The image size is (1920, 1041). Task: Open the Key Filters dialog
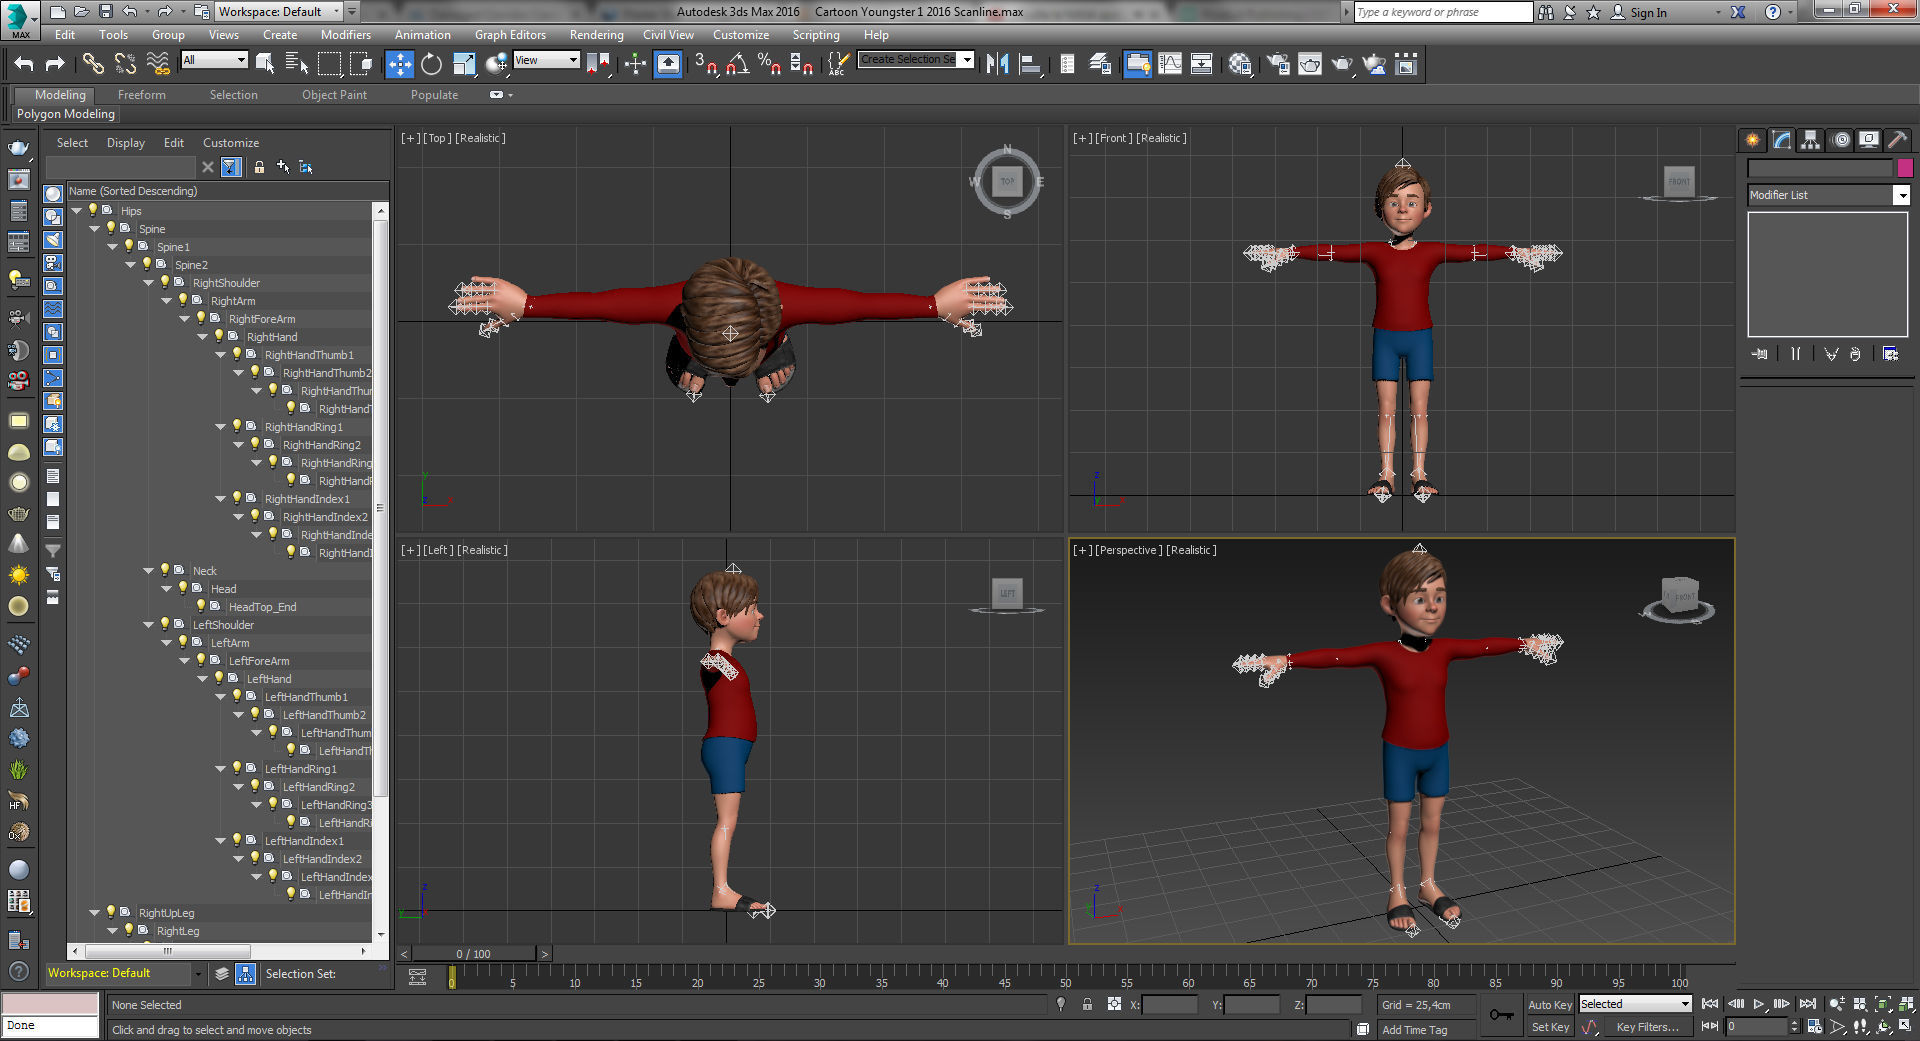pyautogui.click(x=1648, y=1027)
